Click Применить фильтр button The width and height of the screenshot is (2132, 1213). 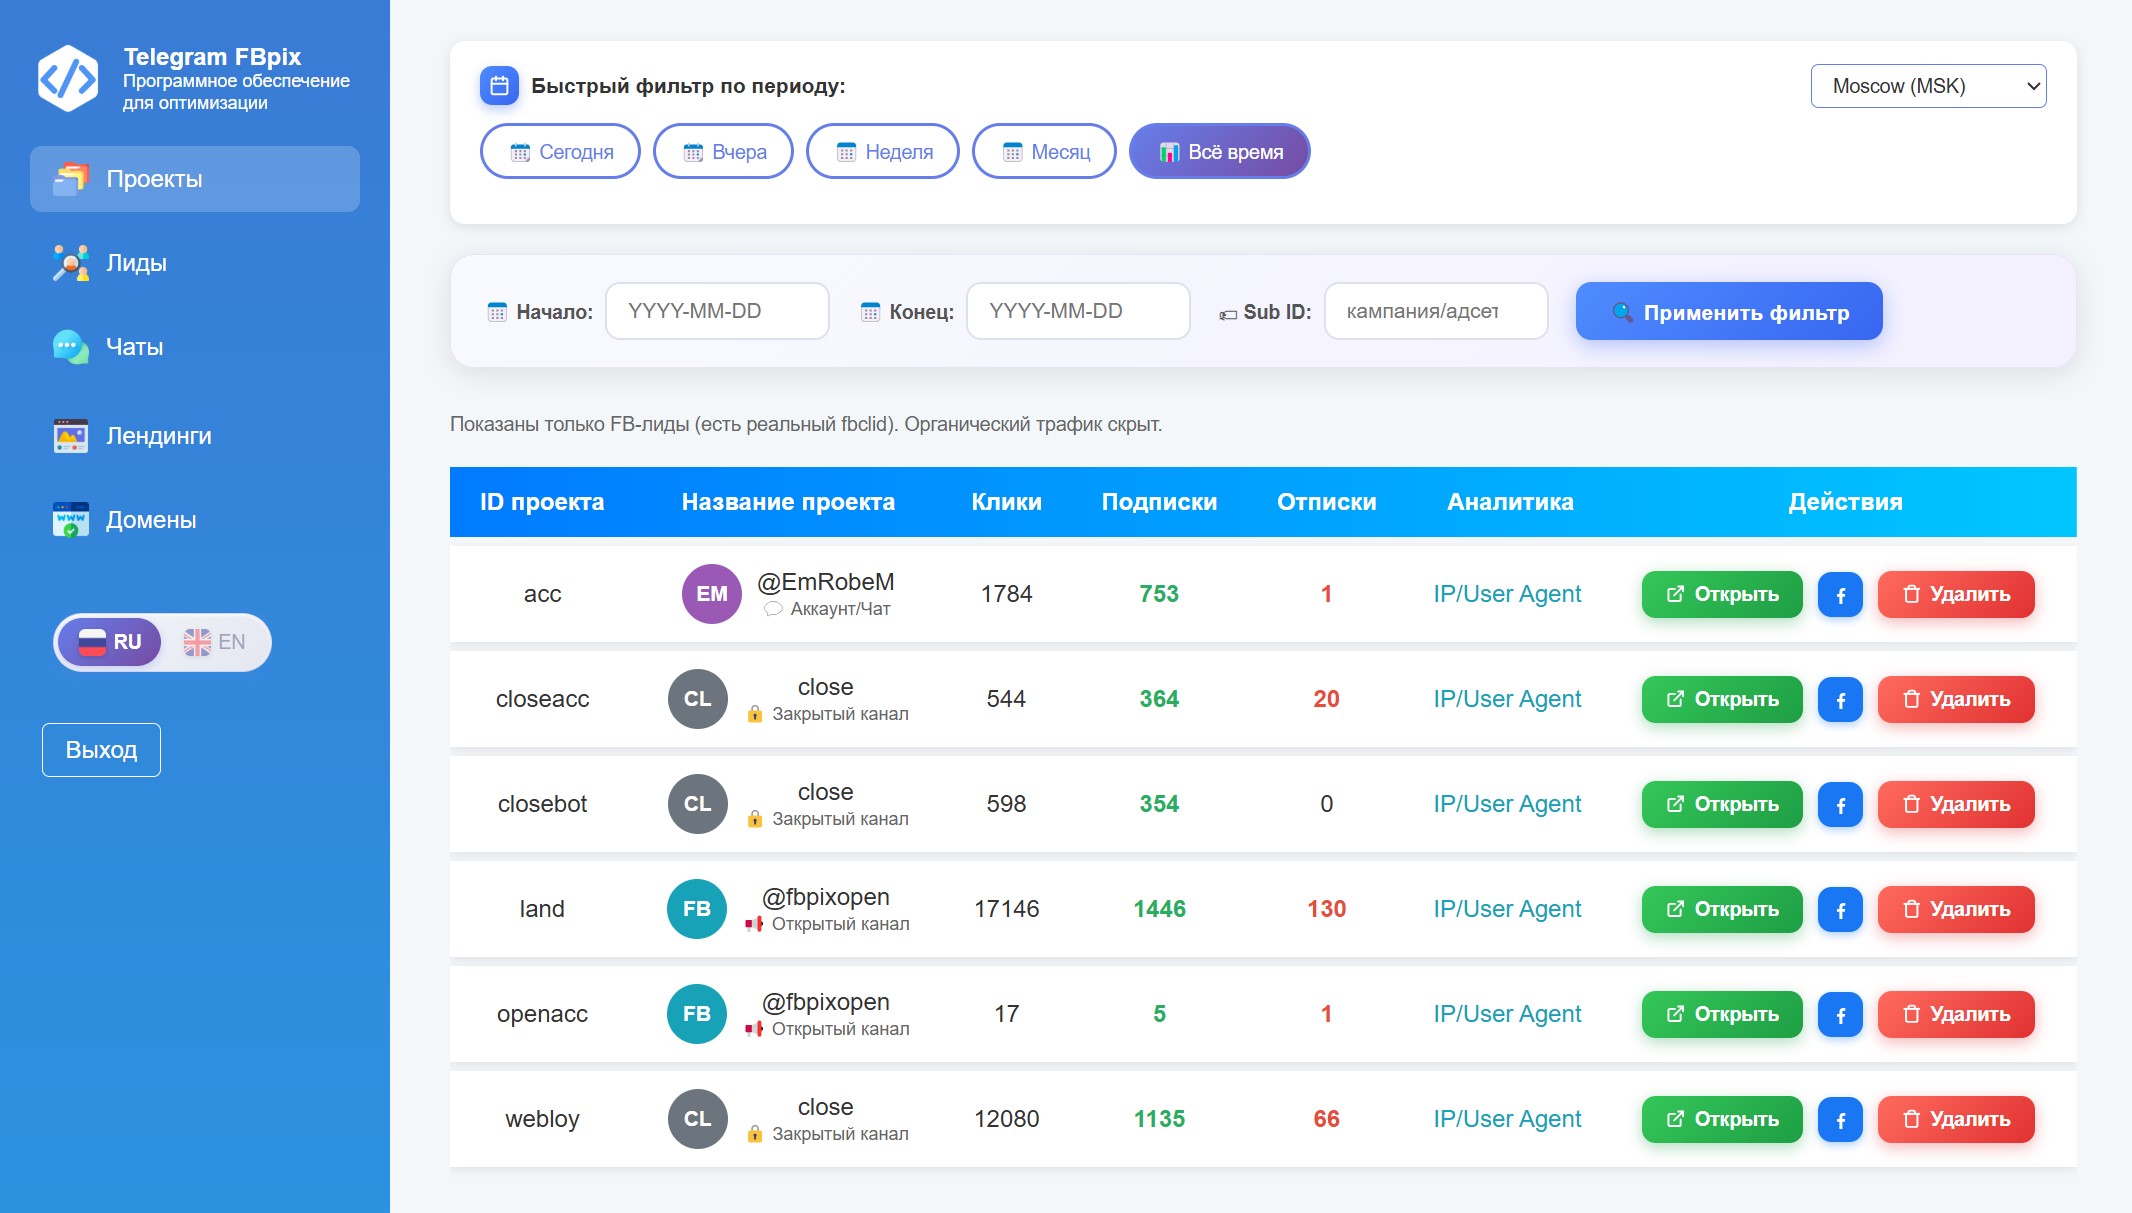click(1729, 312)
